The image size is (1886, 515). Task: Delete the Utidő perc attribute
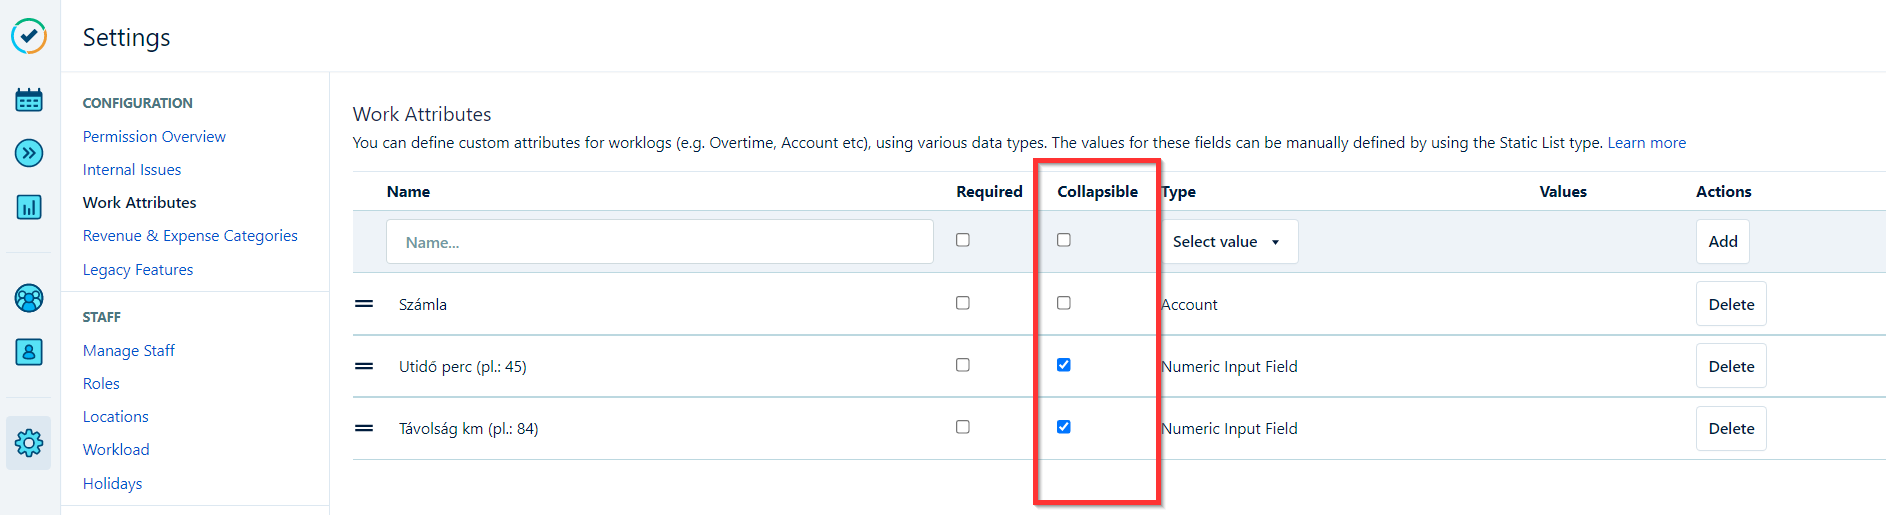click(1730, 366)
